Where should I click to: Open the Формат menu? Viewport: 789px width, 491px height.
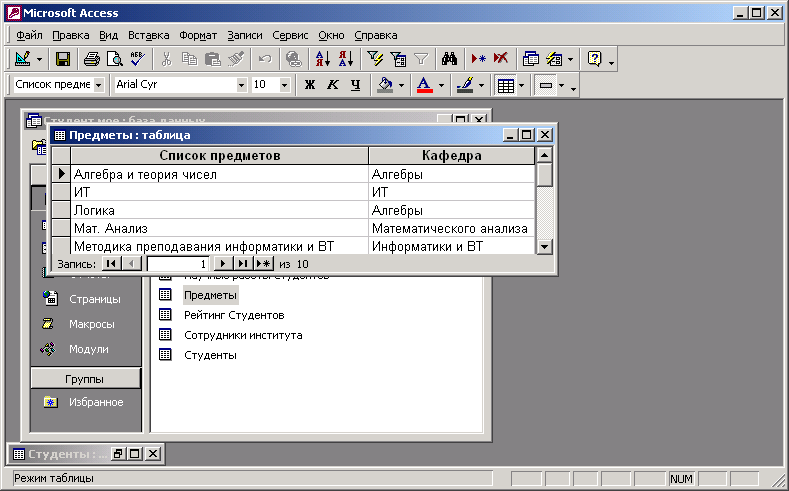point(198,35)
